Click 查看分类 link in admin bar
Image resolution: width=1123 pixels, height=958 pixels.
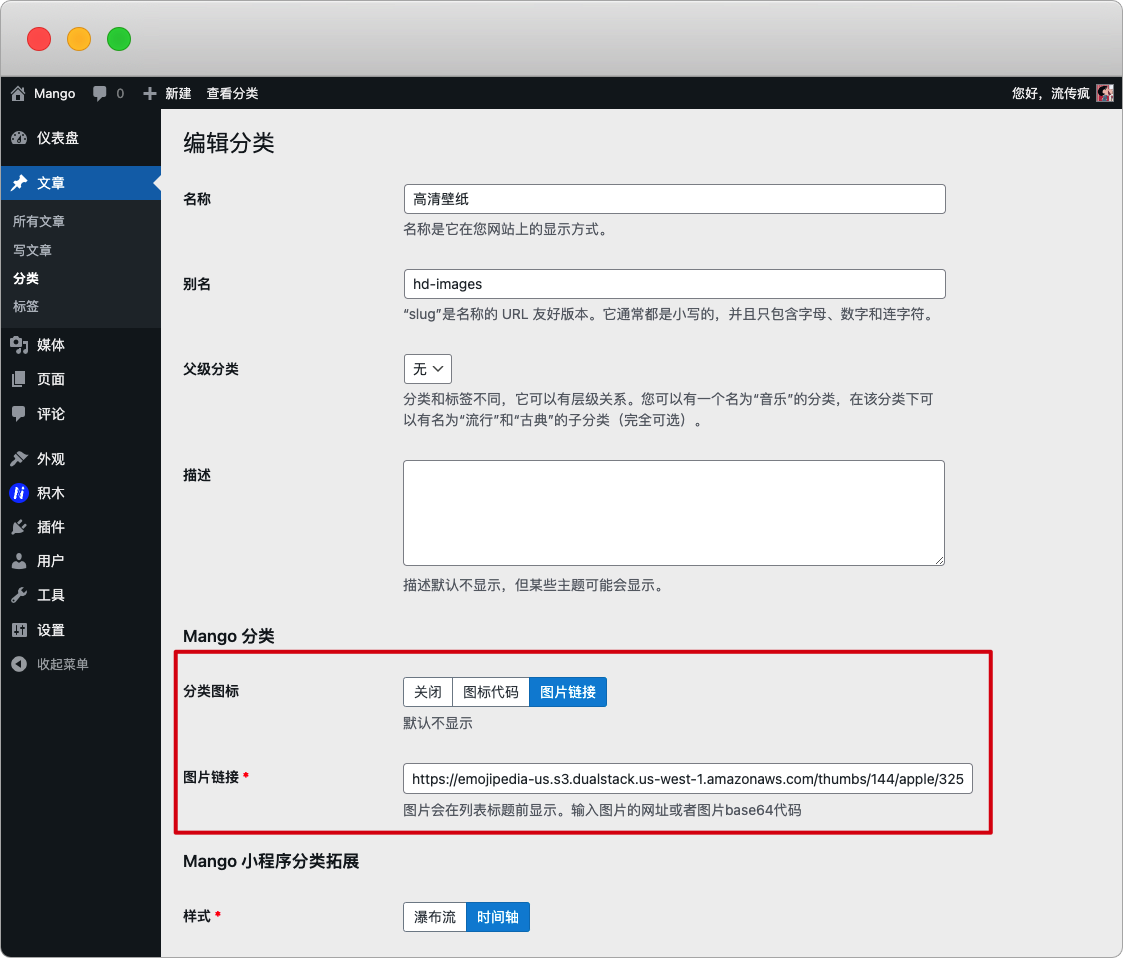tap(232, 94)
